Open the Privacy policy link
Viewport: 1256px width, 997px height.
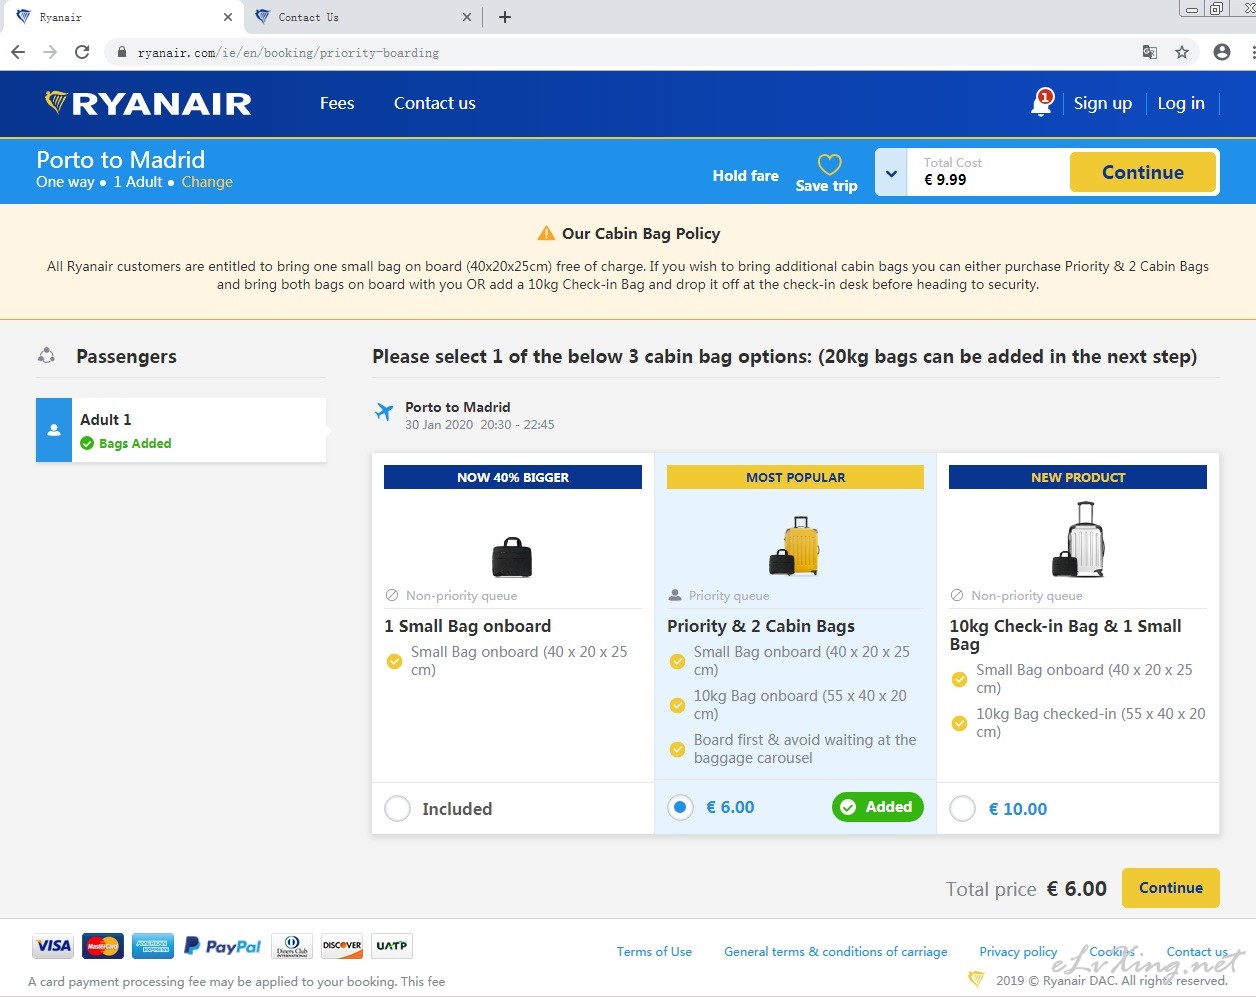click(1018, 951)
